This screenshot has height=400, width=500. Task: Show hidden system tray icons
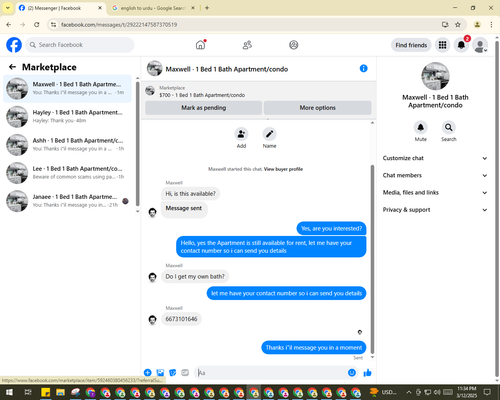click(409, 392)
